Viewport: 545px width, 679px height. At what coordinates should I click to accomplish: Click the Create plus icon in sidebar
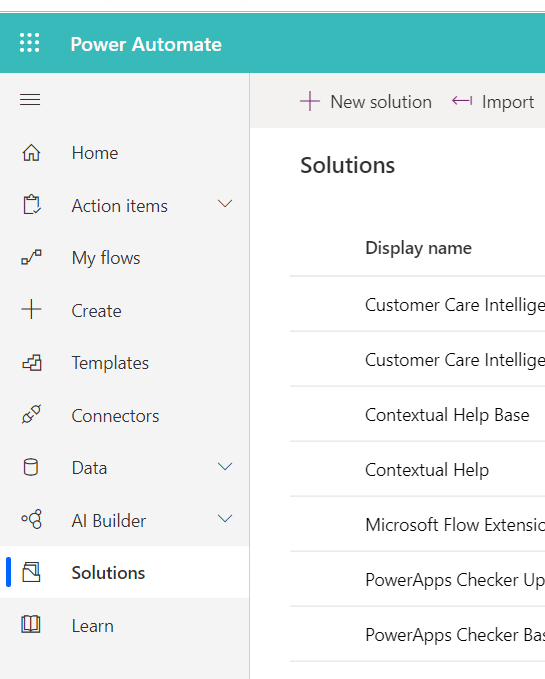click(31, 310)
